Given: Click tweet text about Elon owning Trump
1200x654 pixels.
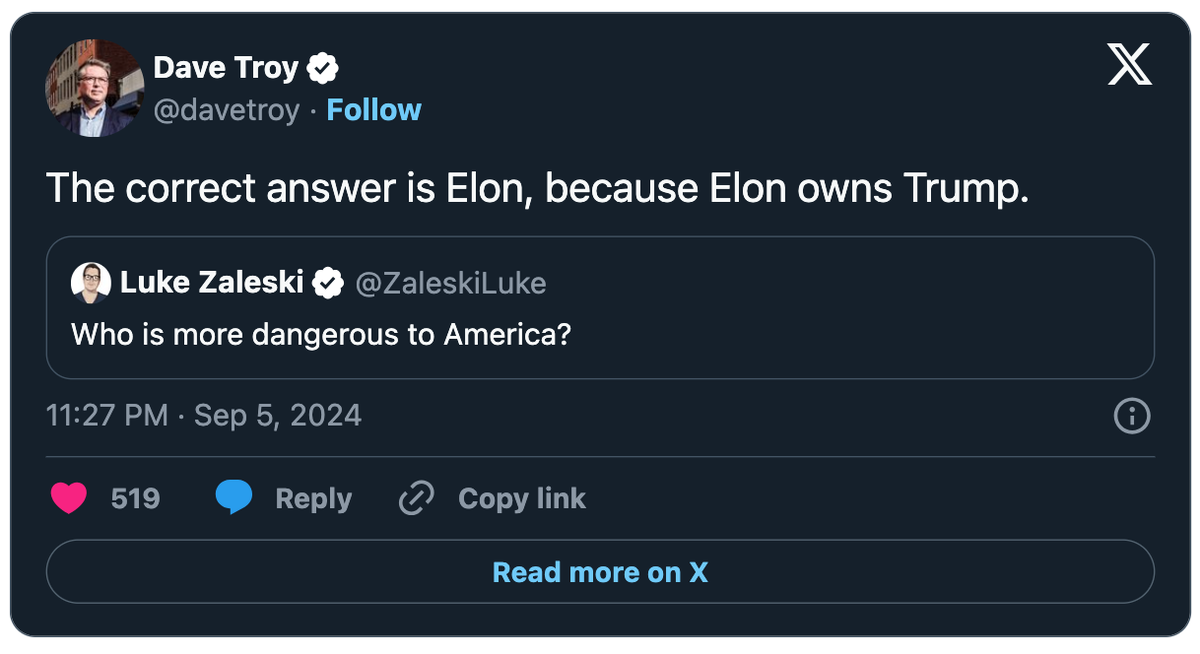Looking at the screenshot, I should coord(538,188).
